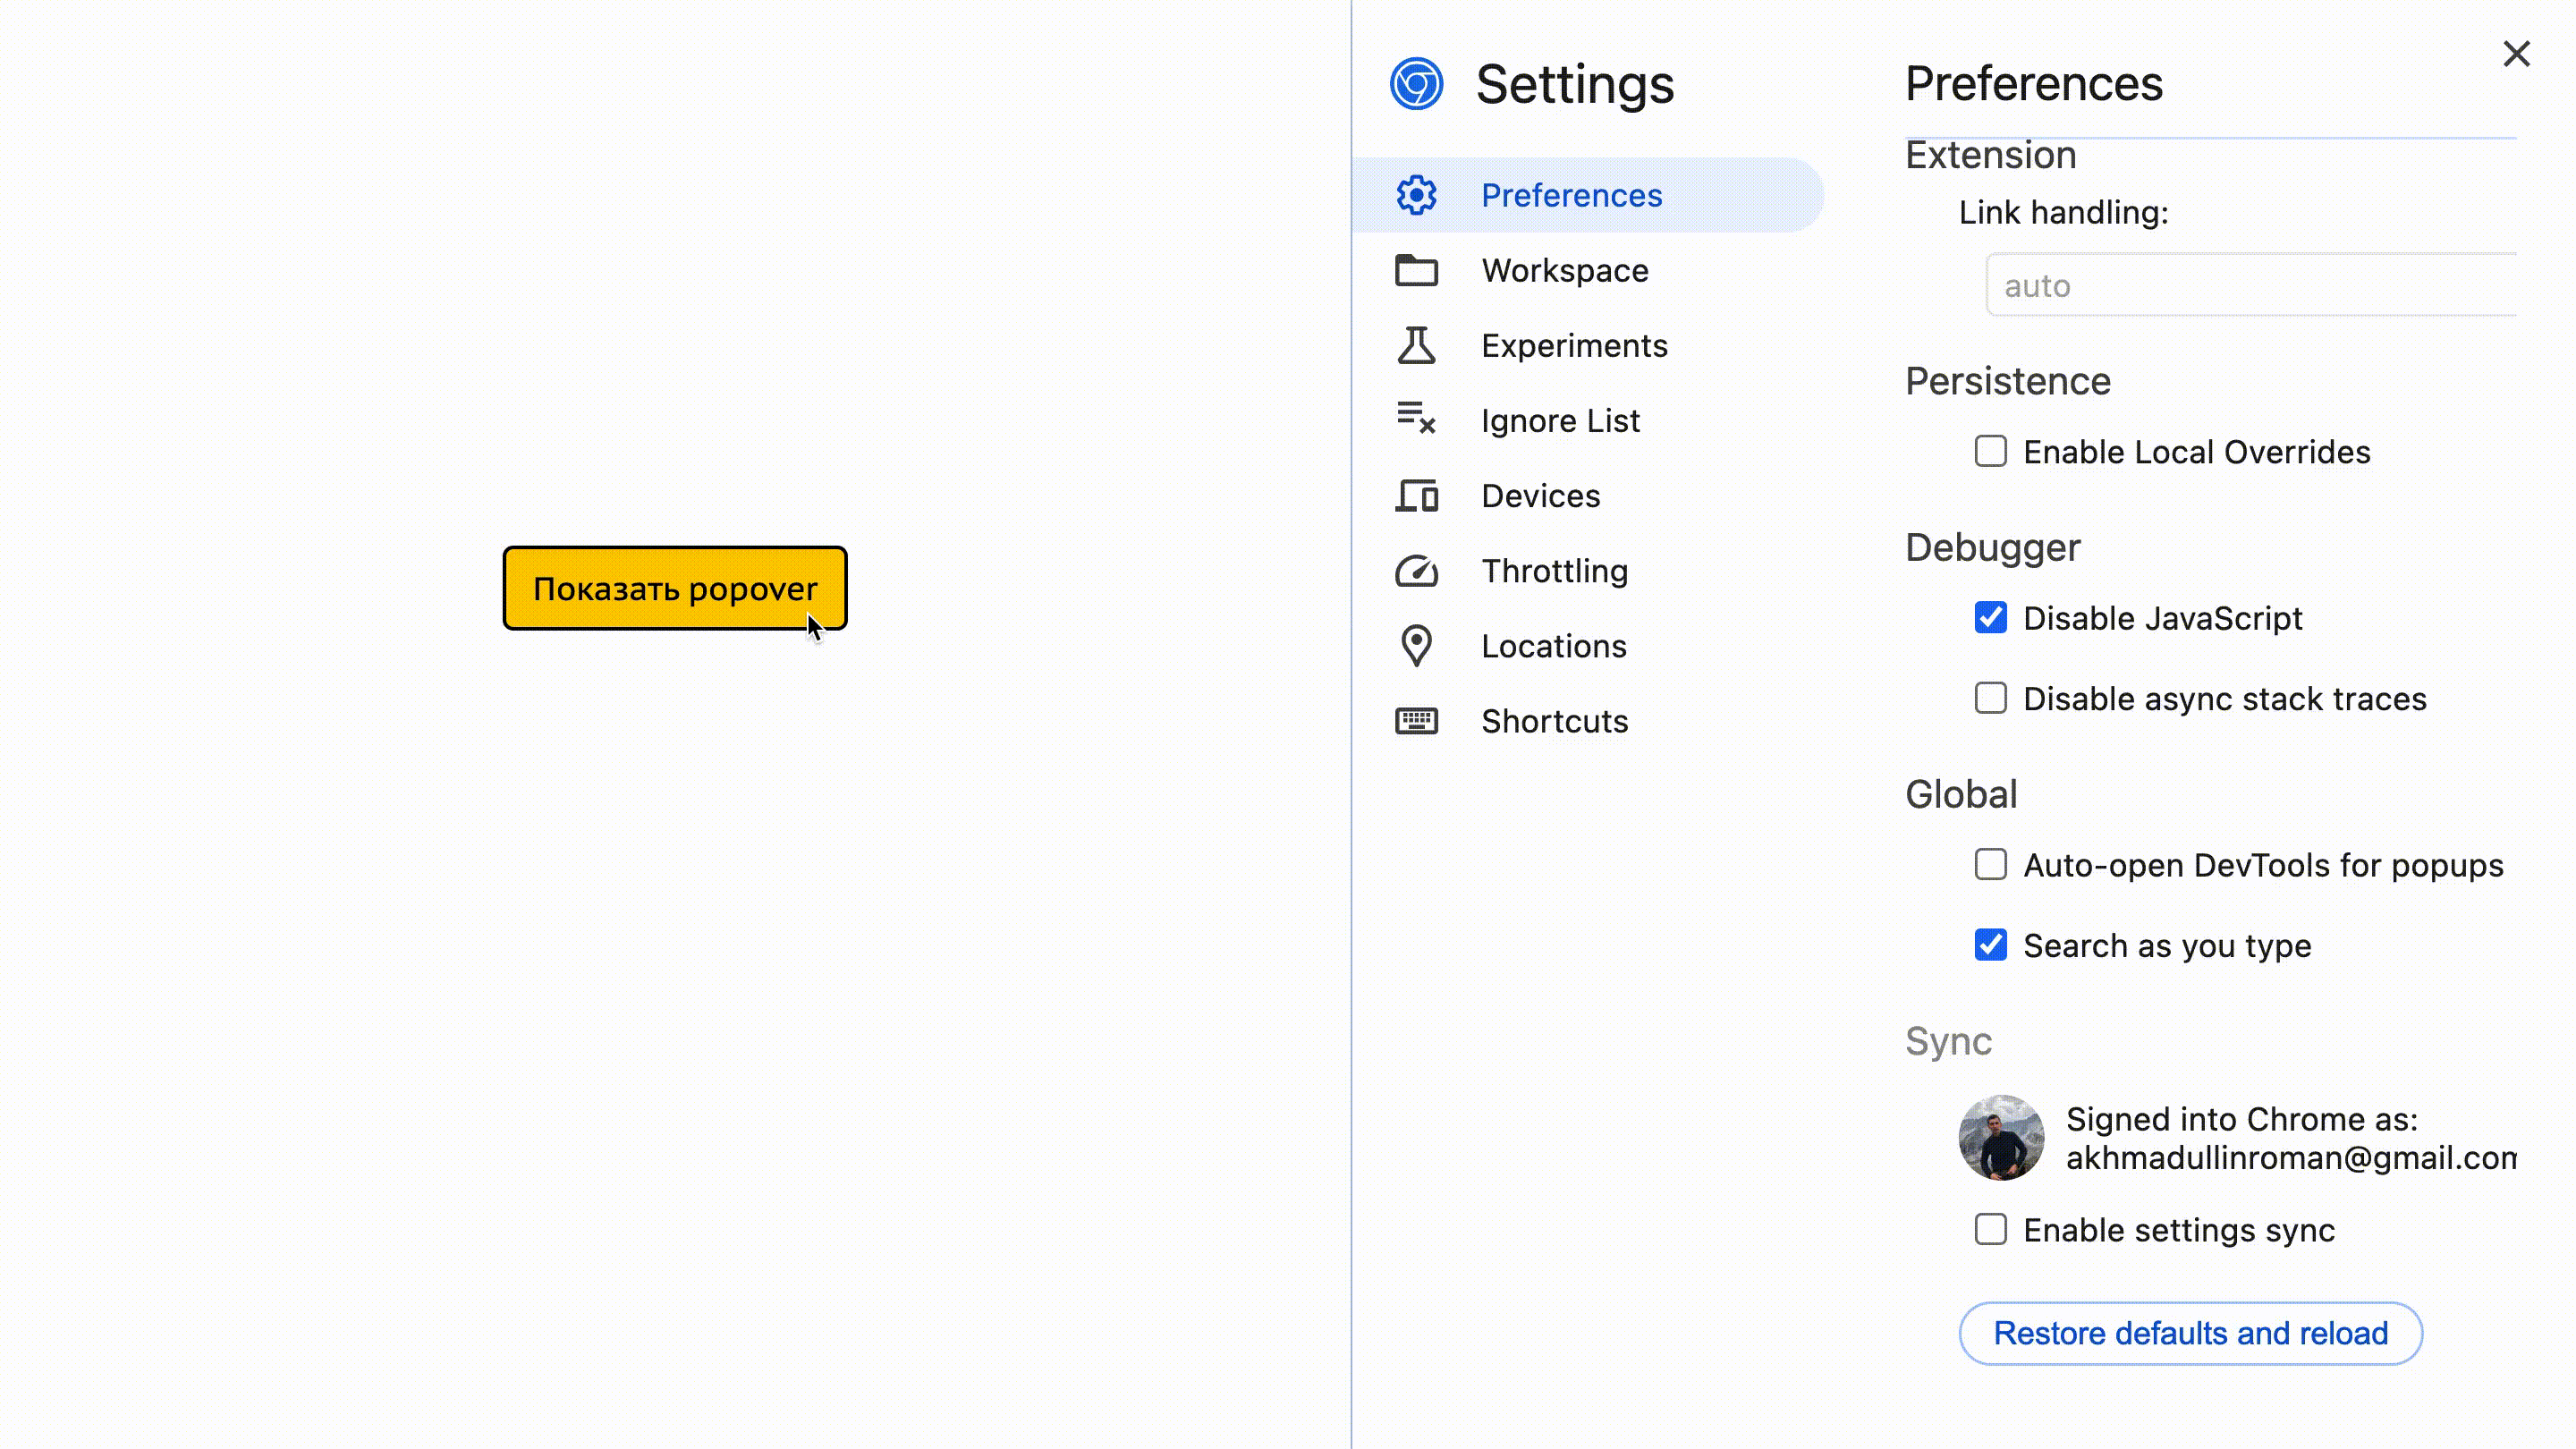The image size is (2576, 1449).
Task: Click the Locations pin icon
Action: [x=1416, y=646]
